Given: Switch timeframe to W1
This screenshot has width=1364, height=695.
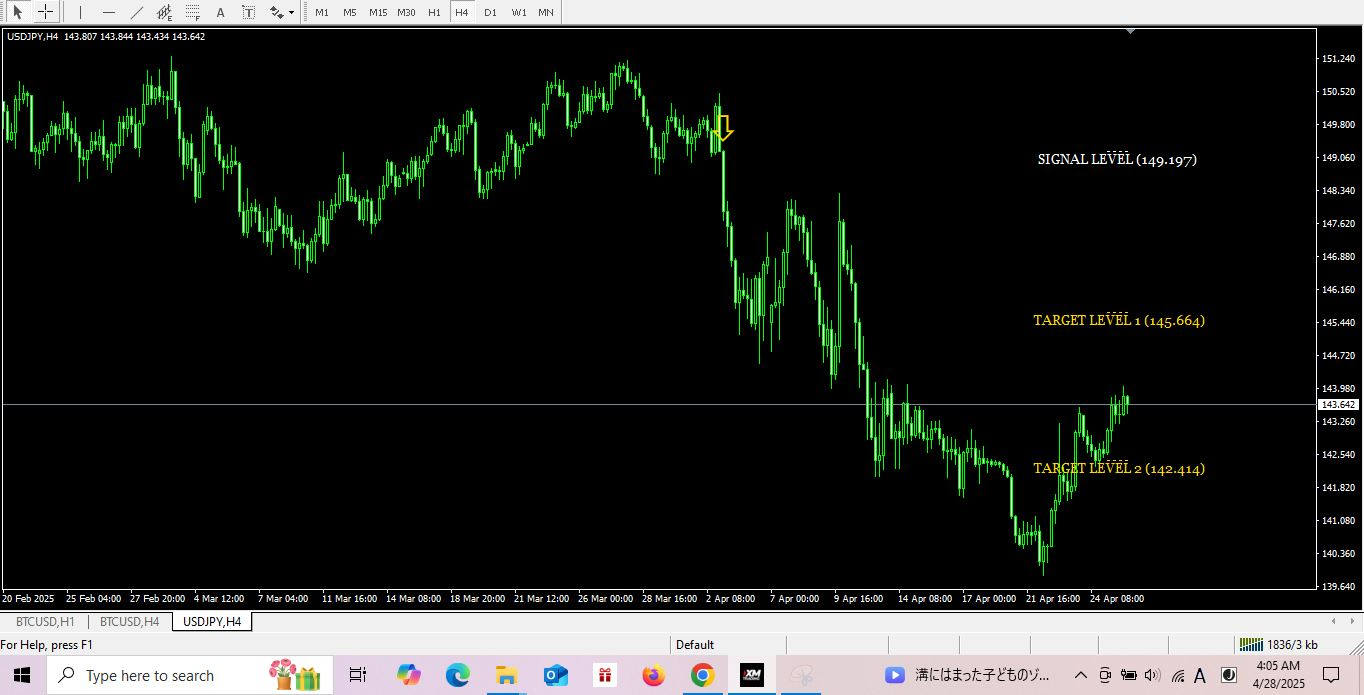Looking at the screenshot, I should point(518,12).
